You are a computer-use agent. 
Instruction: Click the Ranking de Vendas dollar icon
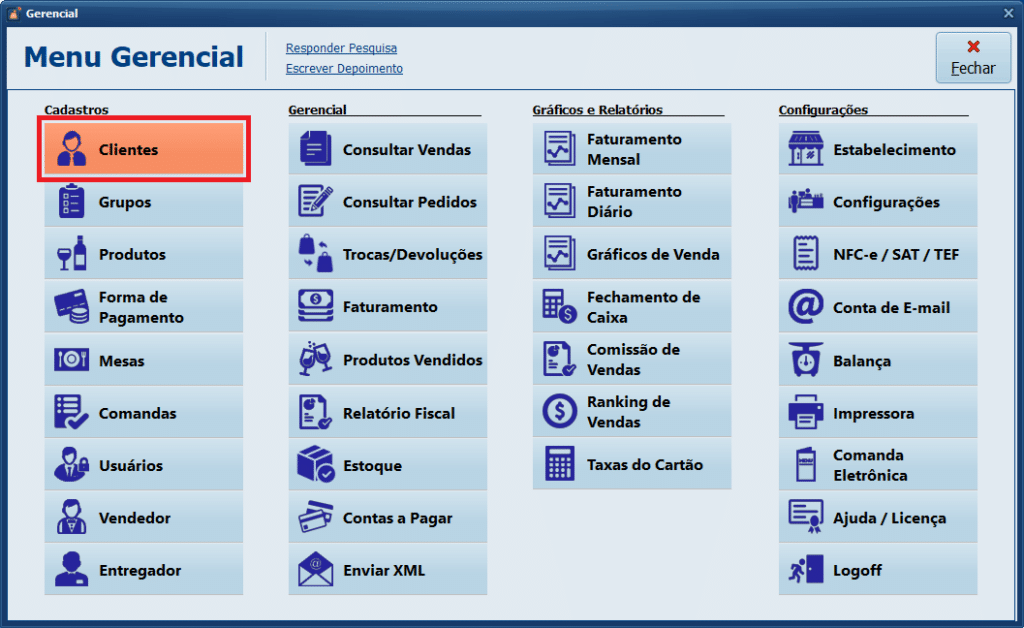tap(560, 411)
